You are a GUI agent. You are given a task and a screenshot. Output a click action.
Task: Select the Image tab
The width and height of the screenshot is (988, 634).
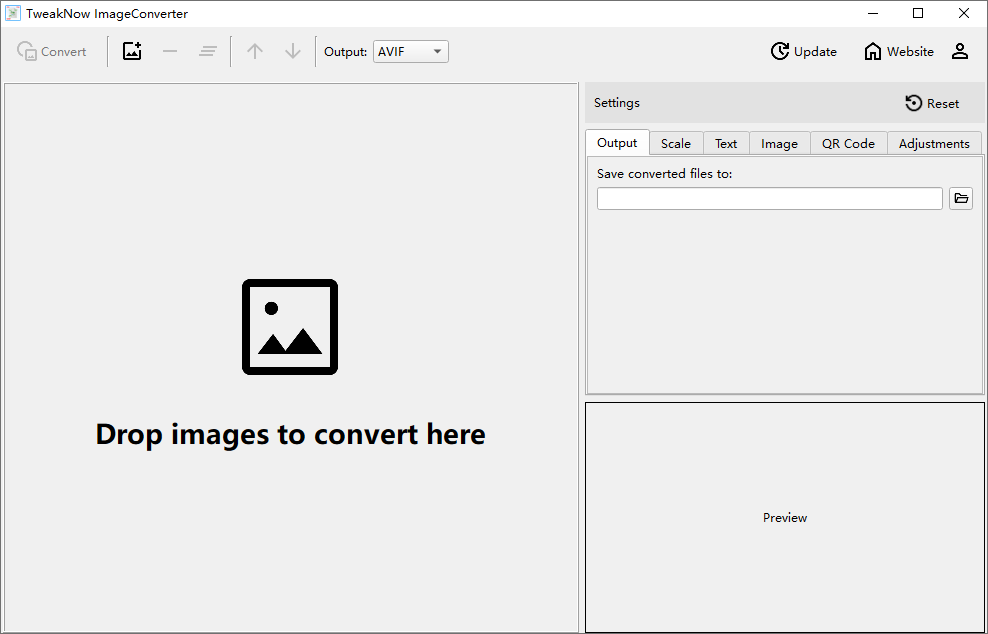[x=779, y=143]
